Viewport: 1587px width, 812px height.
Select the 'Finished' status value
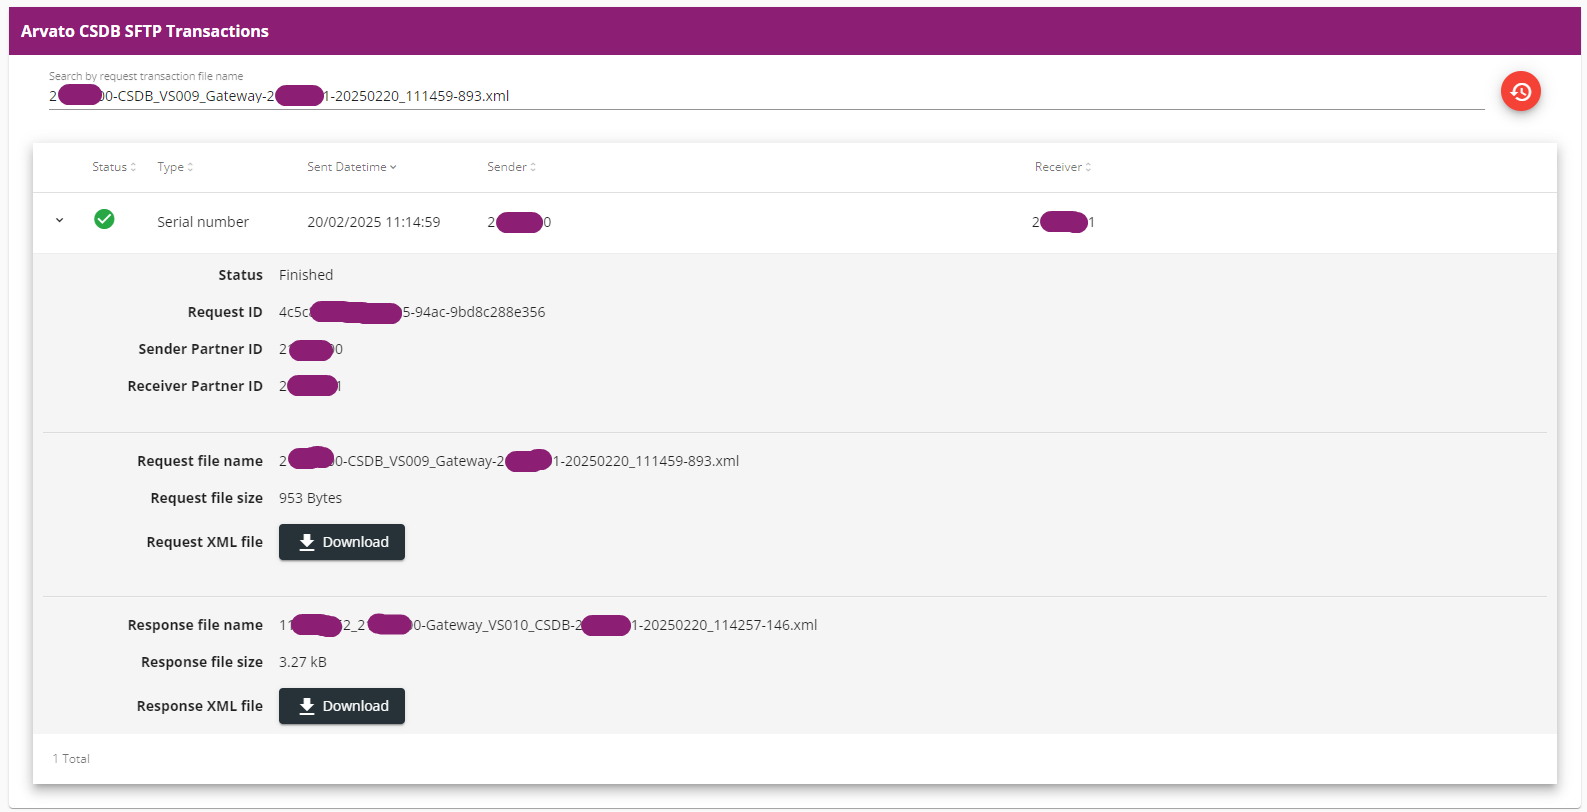coord(306,275)
